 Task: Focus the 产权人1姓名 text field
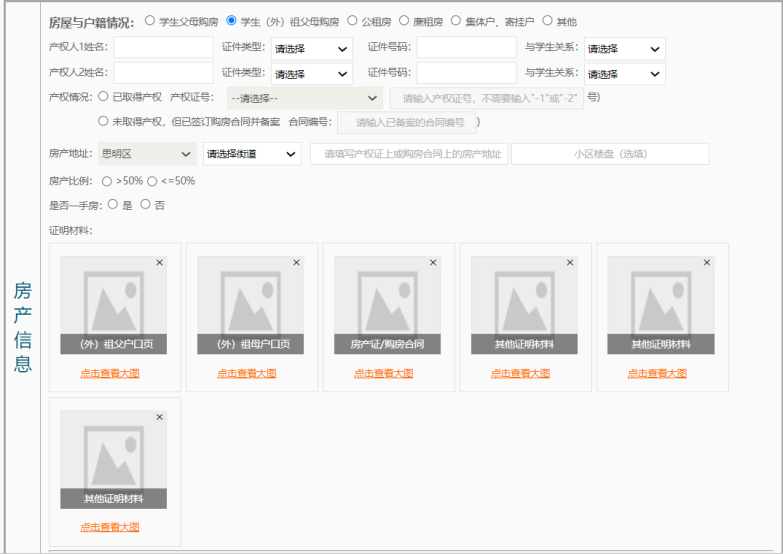point(163,47)
